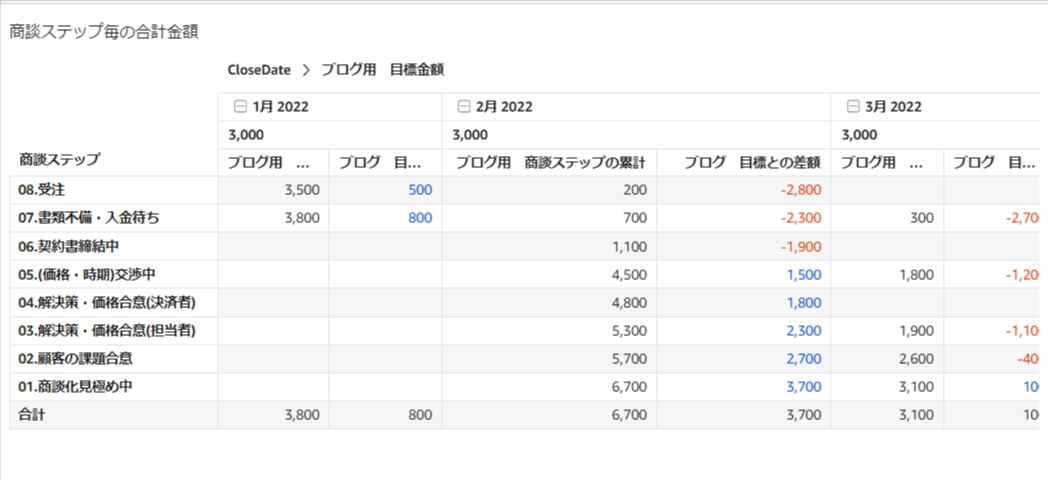Image resolution: width=1048 pixels, height=480 pixels.
Task: Collapse the 1月 2022 column group
Action: point(239,107)
